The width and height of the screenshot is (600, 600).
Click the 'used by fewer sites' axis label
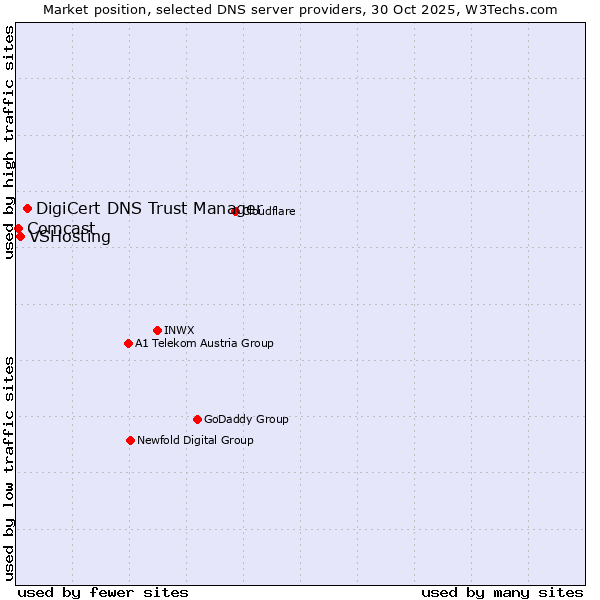103,592
